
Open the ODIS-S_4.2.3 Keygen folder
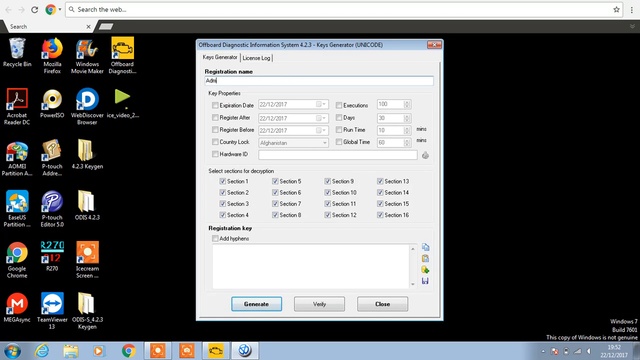coord(87,311)
